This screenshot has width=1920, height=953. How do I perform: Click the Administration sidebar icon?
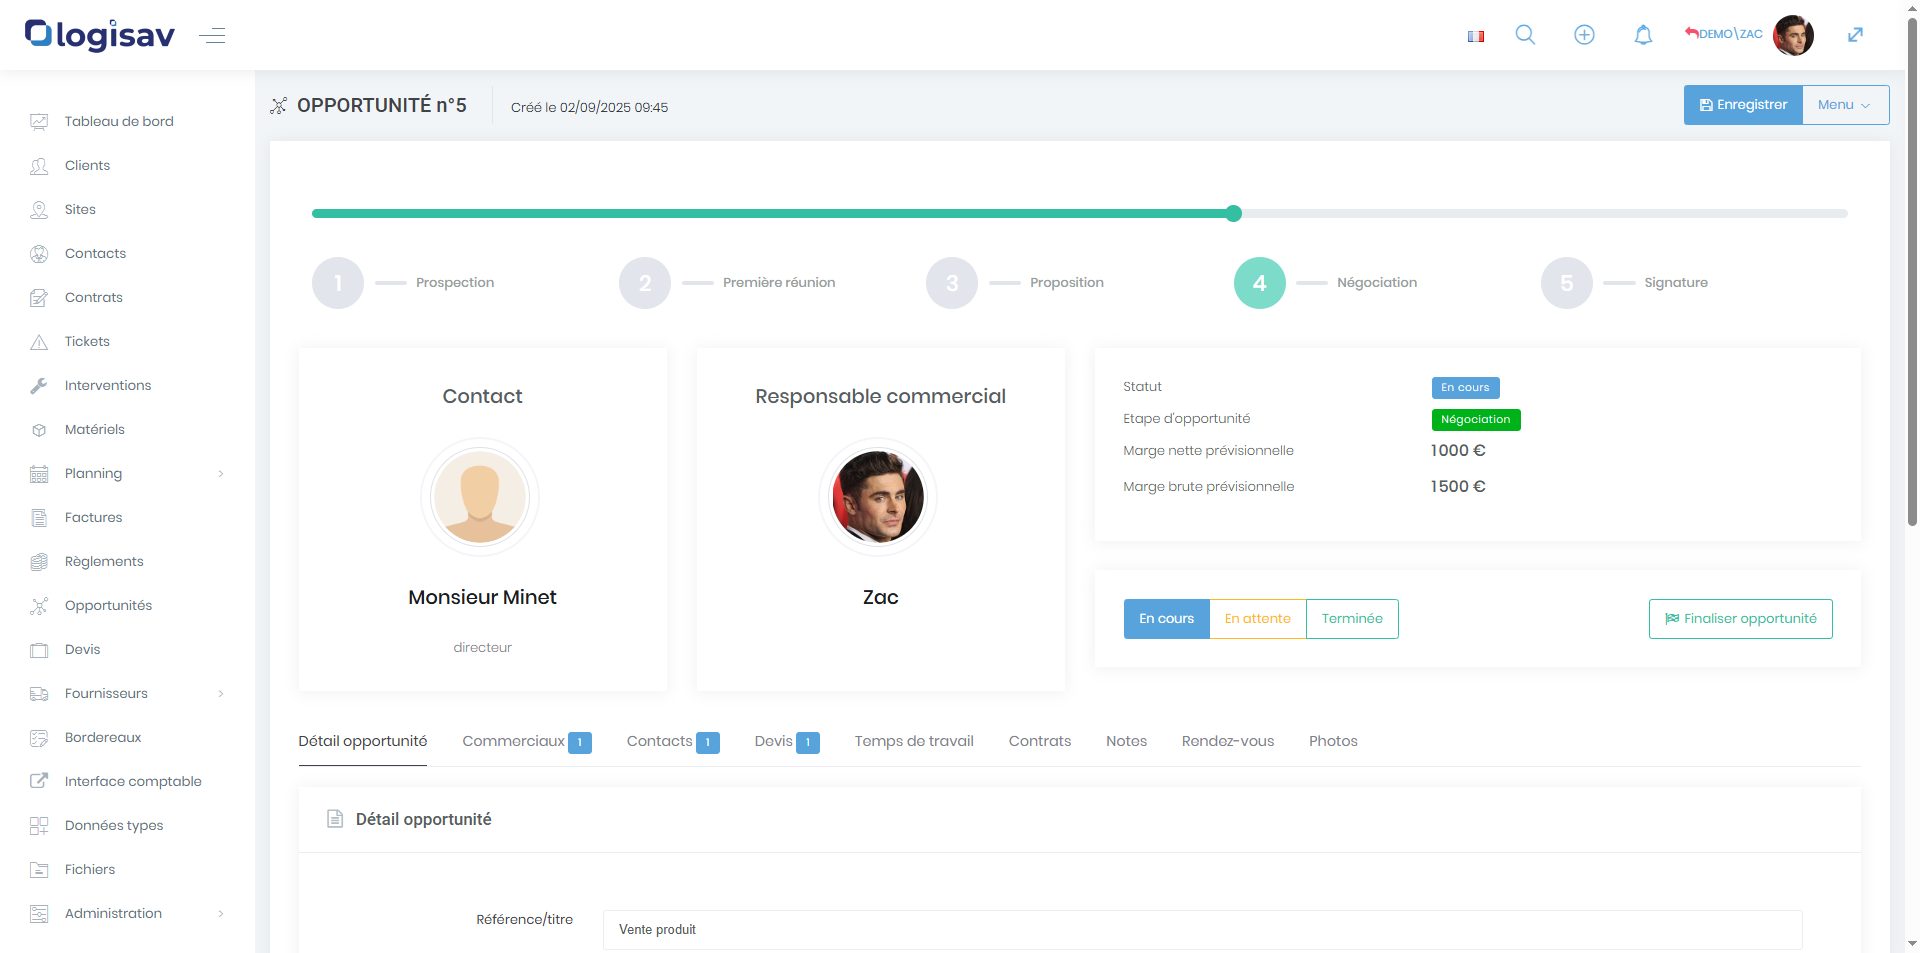39,914
